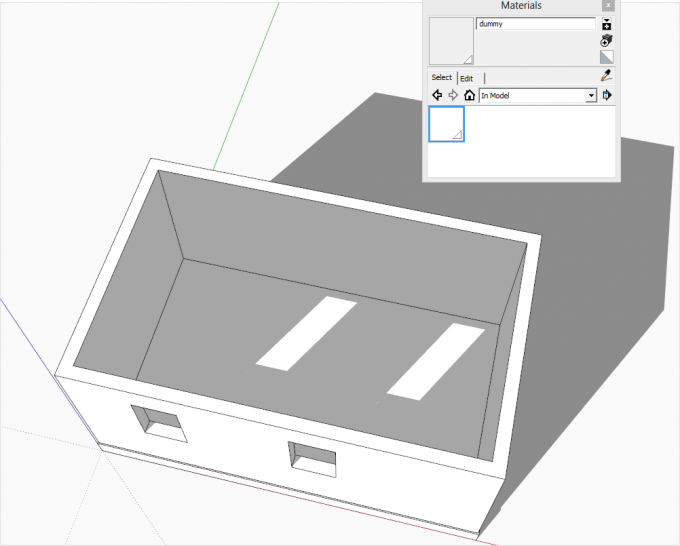The width and height of the screenshot is (680, 546).
Task: Click the Create Material icon
Action: click(x=606, y=41)
